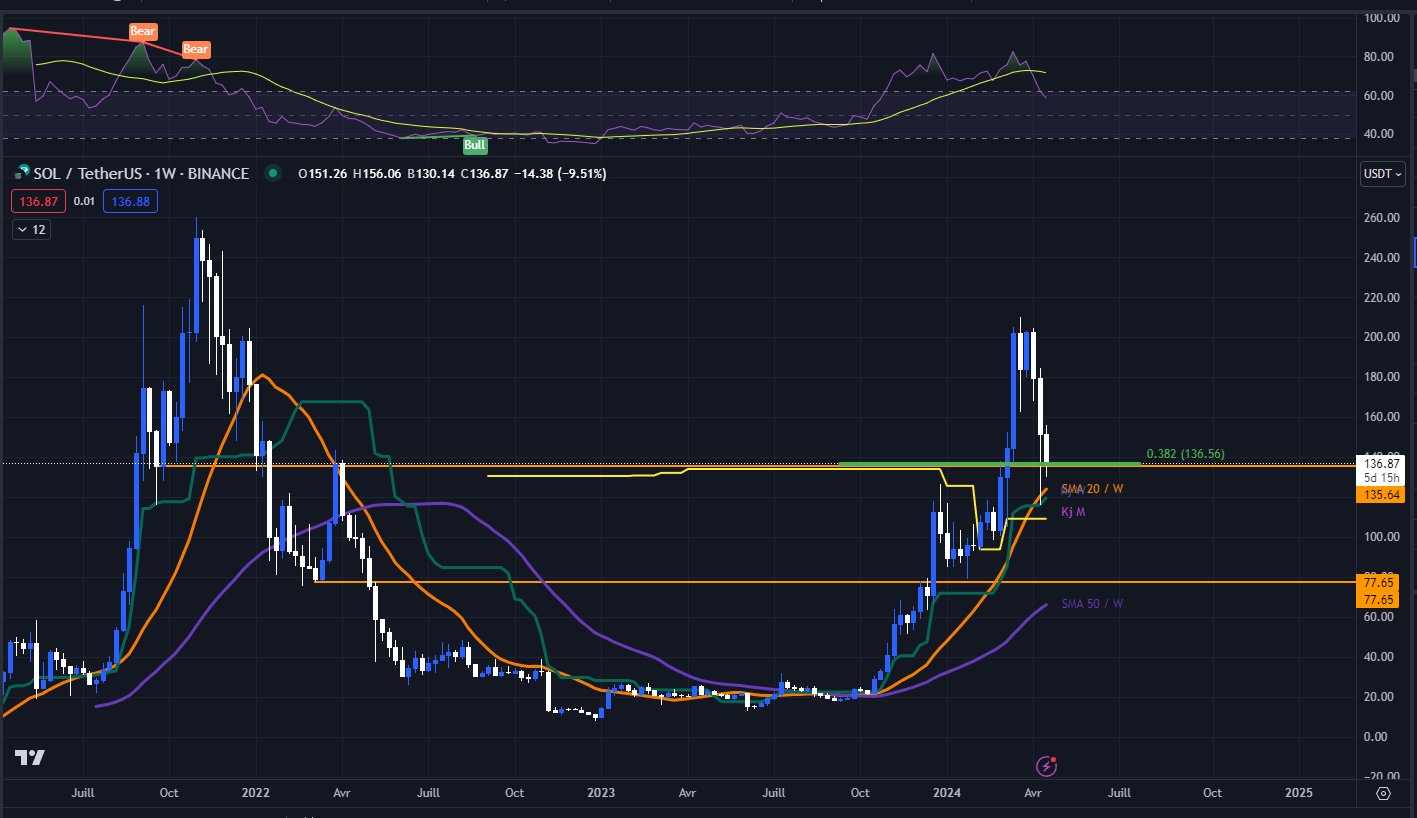1417x818 pixels.
Task: Click the SMA 20 / W label
Action: point(1092,488)
